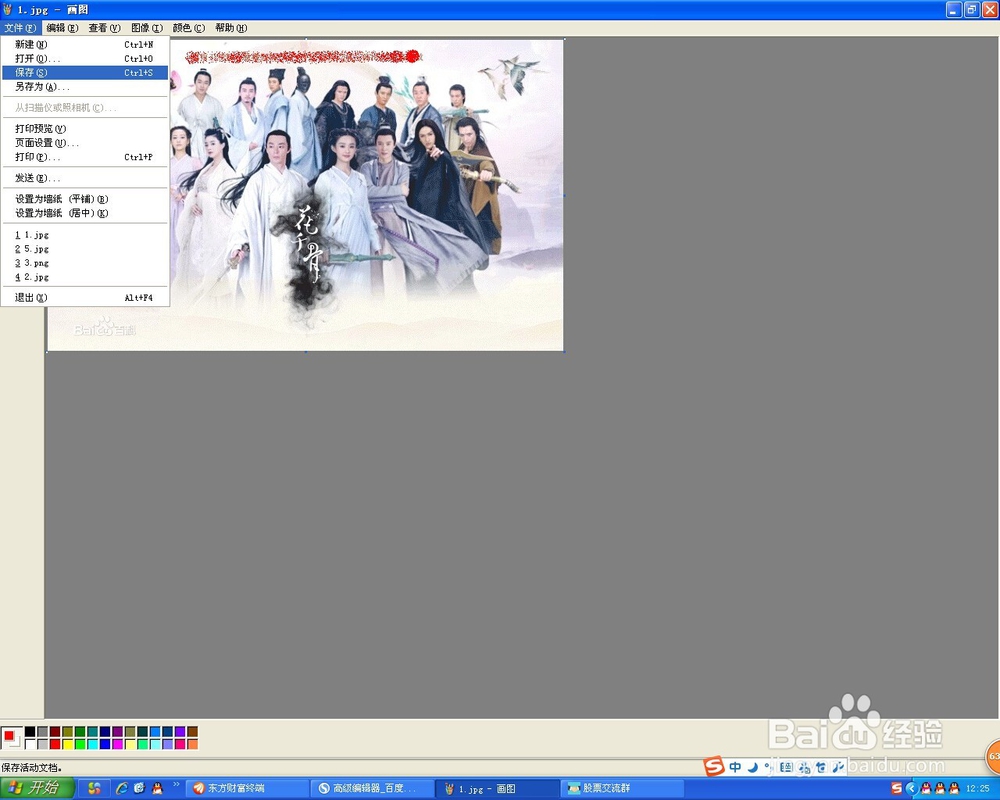Viewport: 1000px width, 800px height.
Task: Open soft keyboard icon on Sogou IME bar
Action: (786, 767)
